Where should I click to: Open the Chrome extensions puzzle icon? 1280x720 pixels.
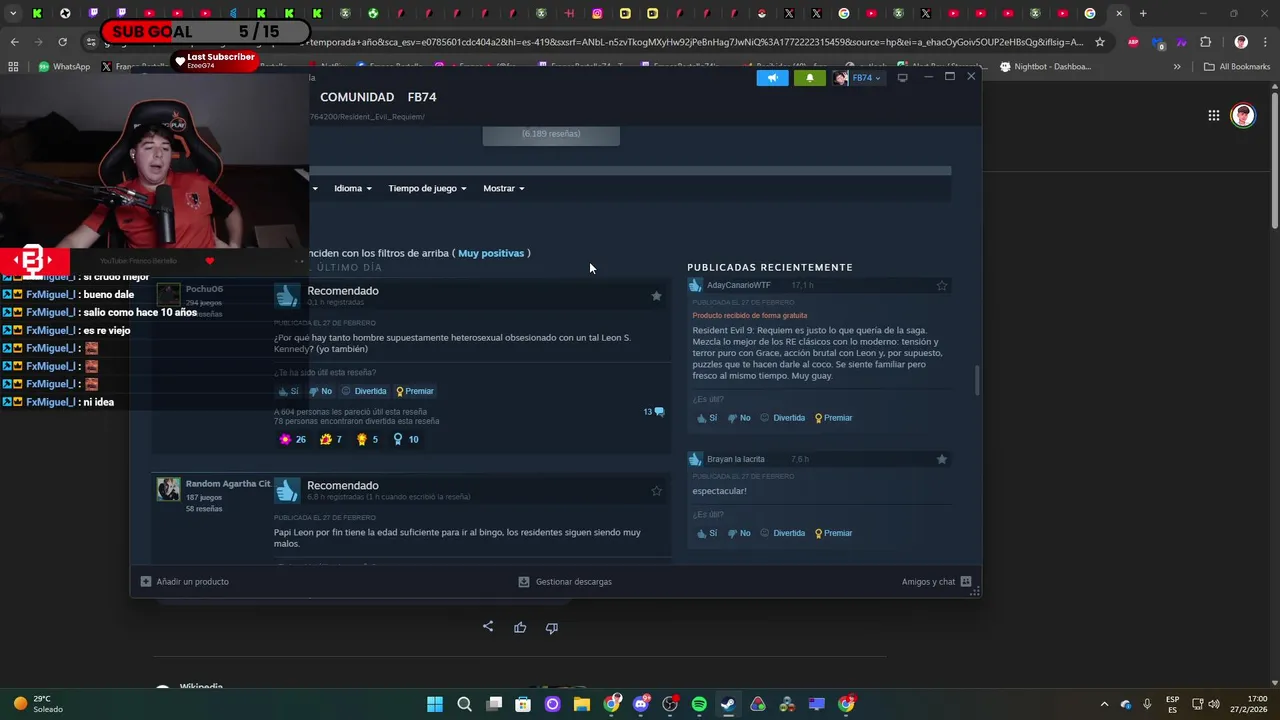coord(1205,42)
